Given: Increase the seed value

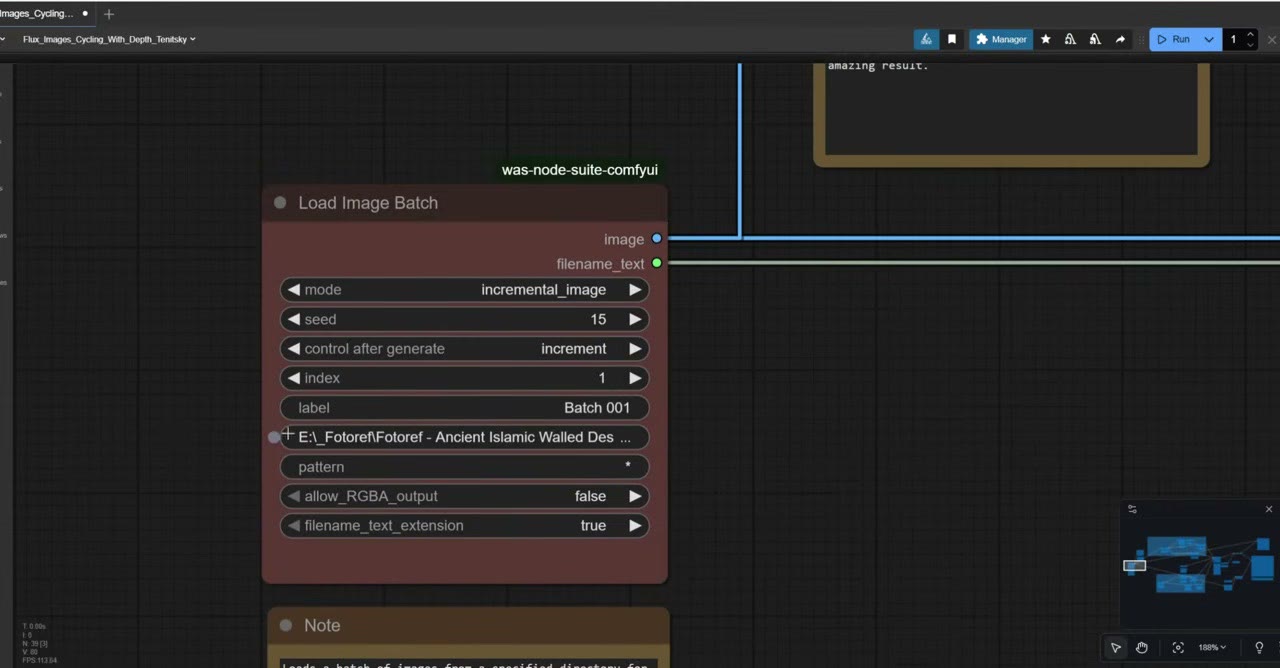Looking at the screenshot, I should tap(635, 319).
